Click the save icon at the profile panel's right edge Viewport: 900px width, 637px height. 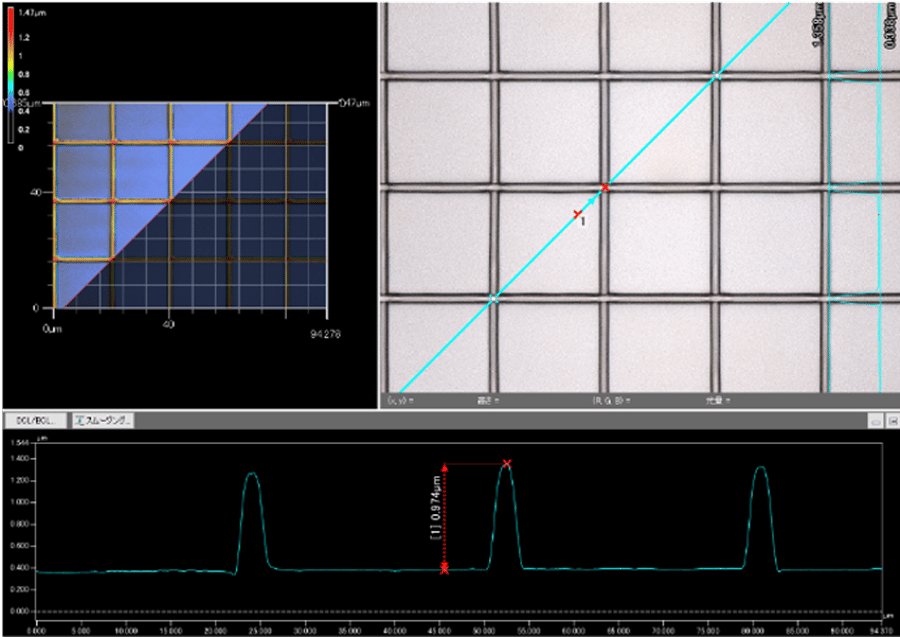(x=893, y=421)
